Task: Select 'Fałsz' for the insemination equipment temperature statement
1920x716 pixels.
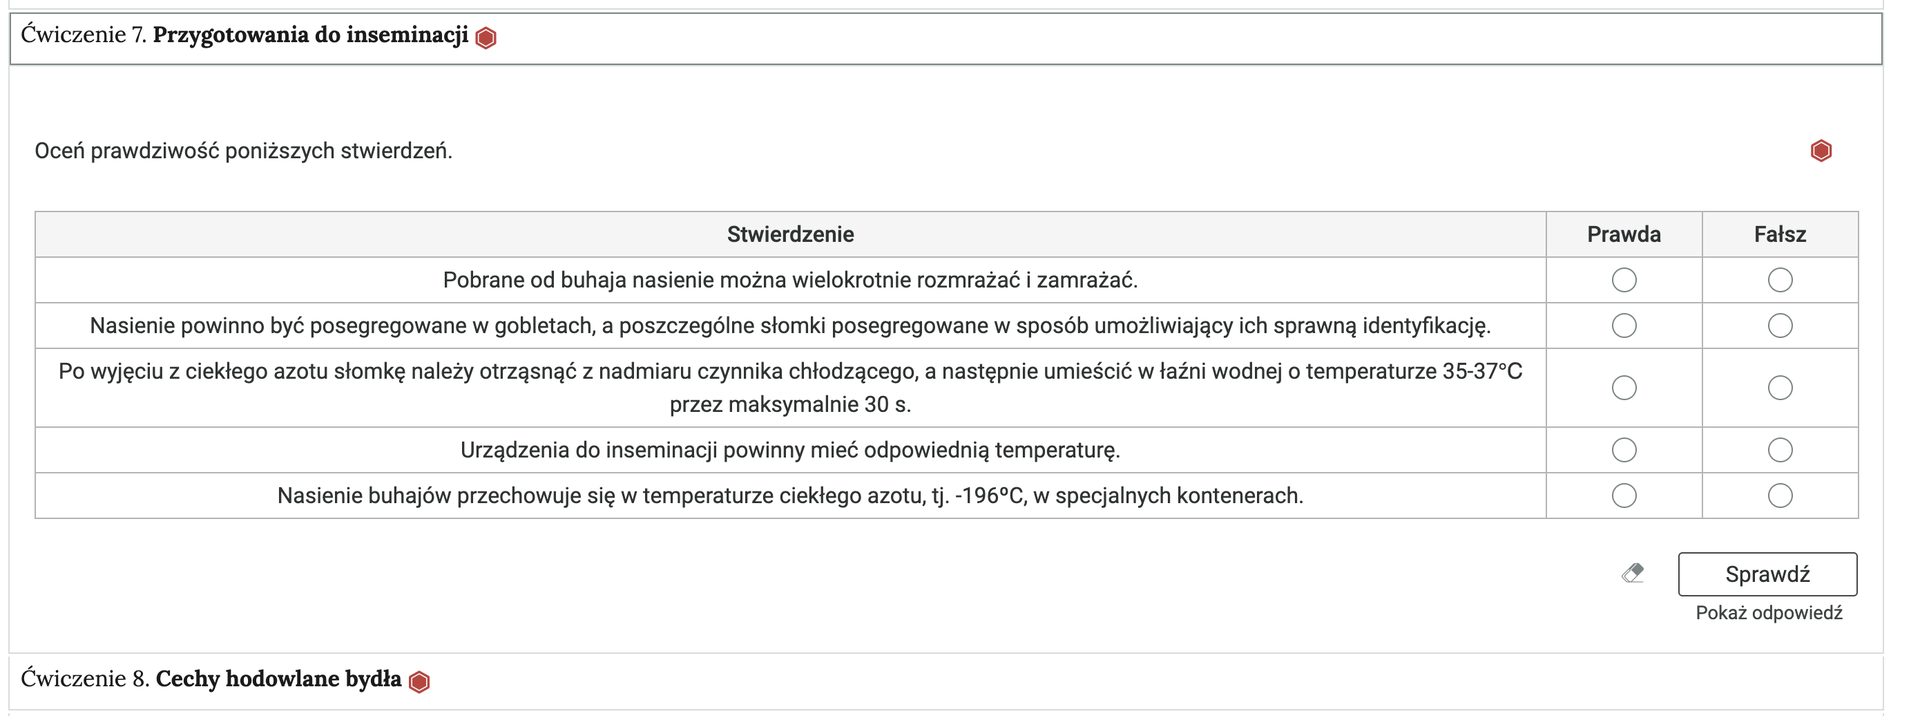Action: click(1779, 450)
